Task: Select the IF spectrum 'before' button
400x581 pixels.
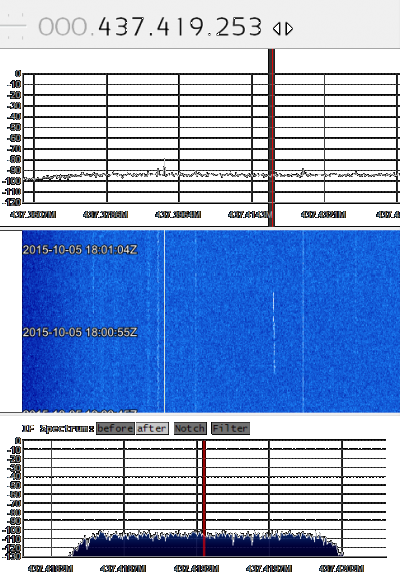Action: (115, 429)
